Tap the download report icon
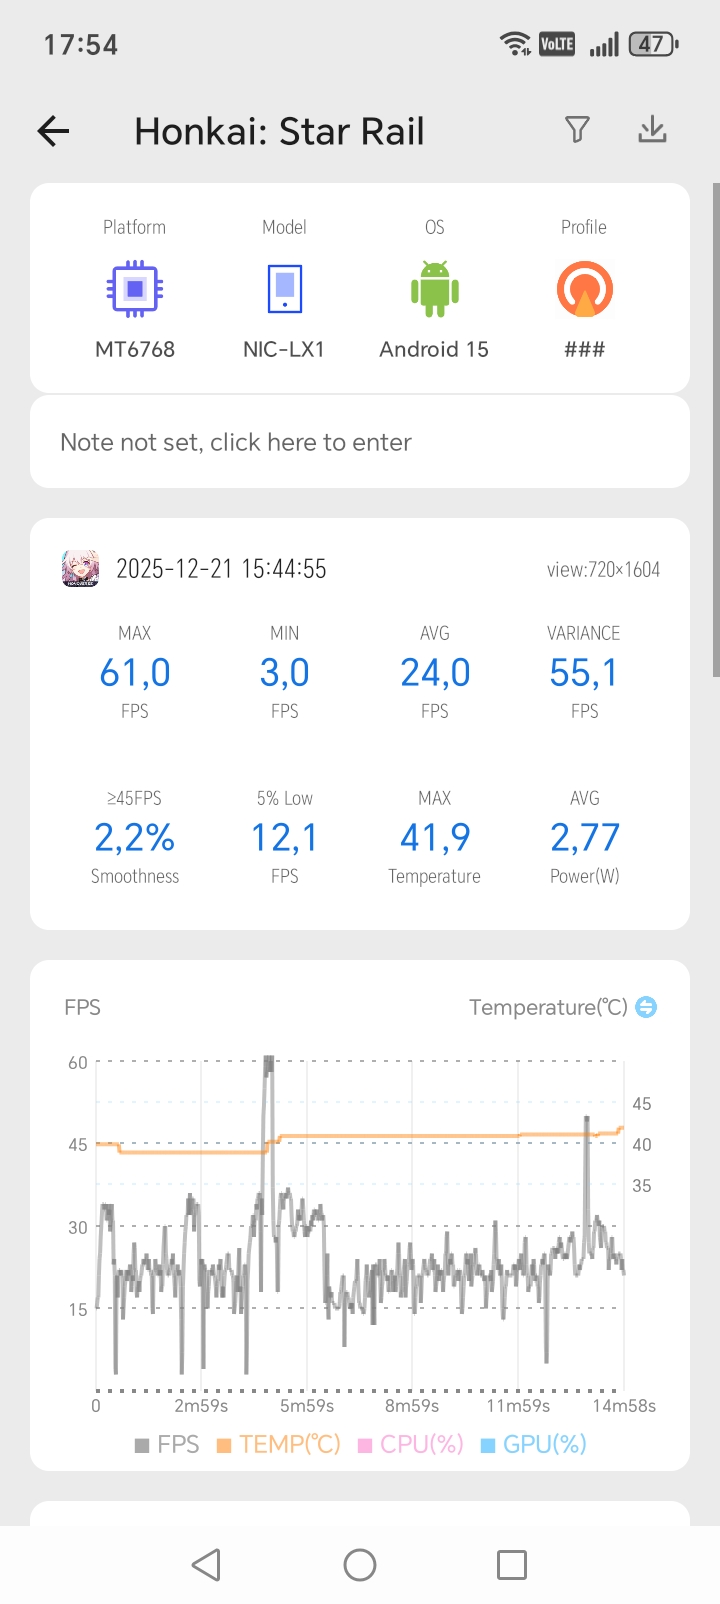The height and width of the screenshot is (1604, 720). (x=652, y=129)
